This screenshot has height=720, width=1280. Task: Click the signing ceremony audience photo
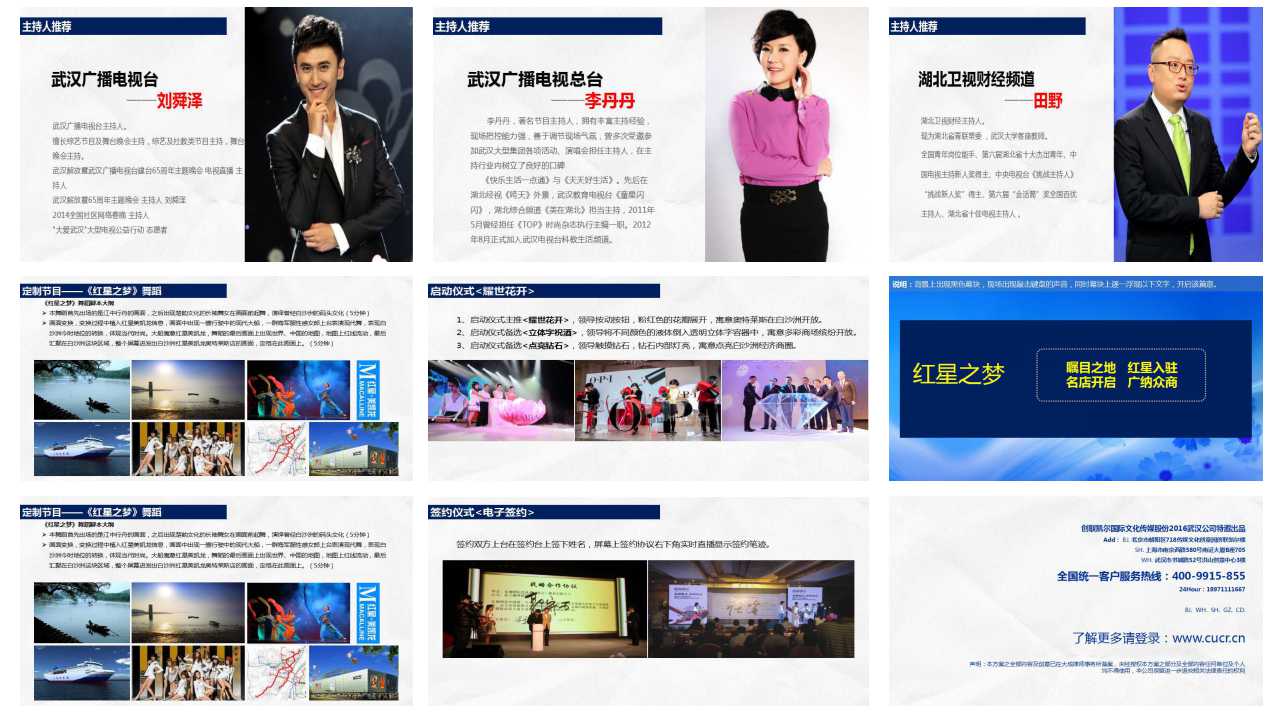tap(751, 609)
